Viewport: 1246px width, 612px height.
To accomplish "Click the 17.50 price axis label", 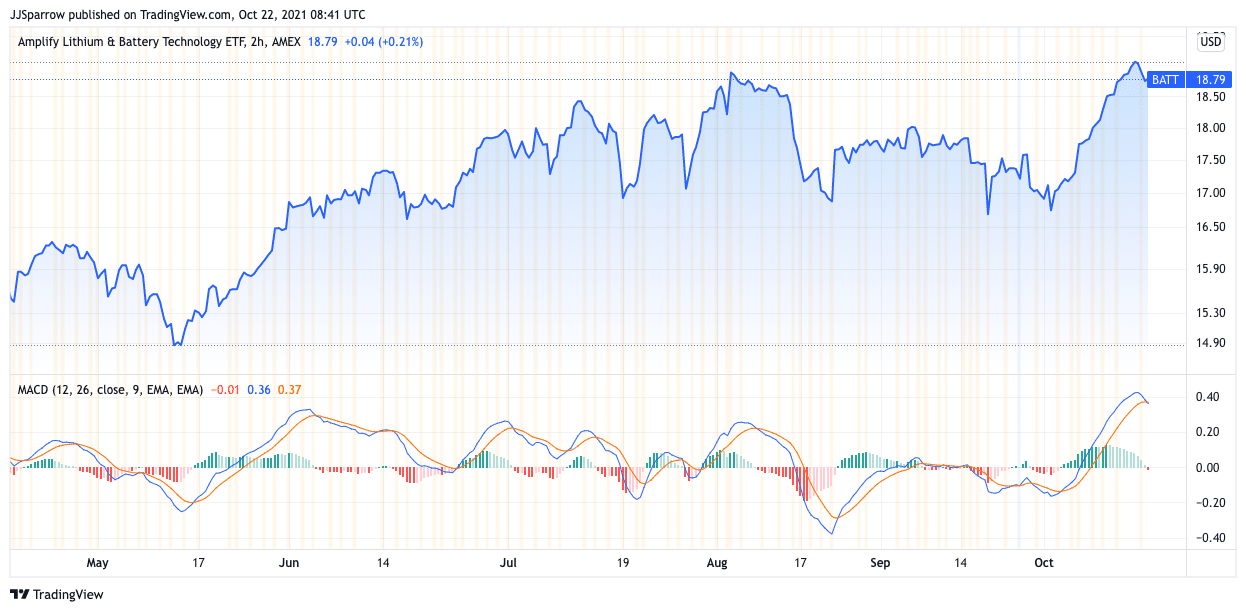I will [x=1211, y=160].
